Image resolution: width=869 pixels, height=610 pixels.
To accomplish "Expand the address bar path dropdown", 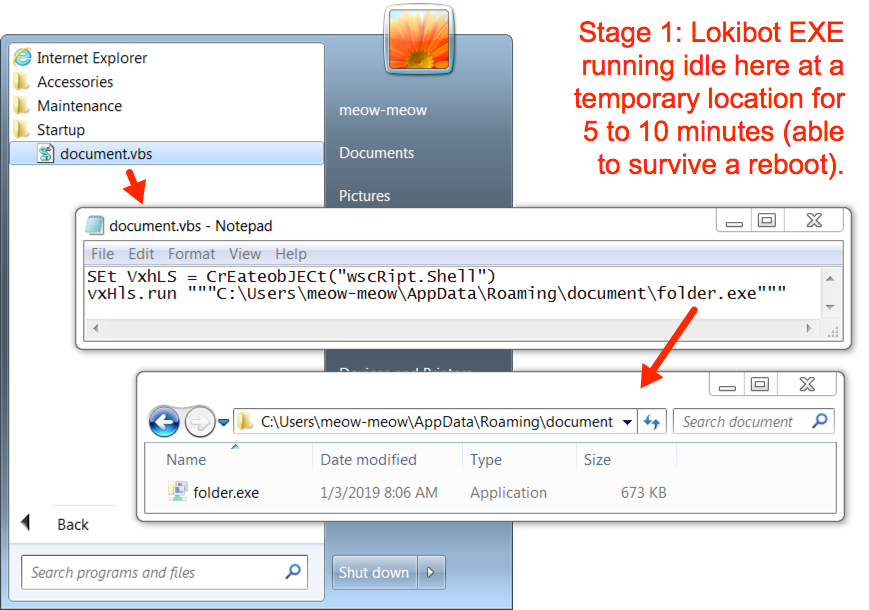I will 627,422.
